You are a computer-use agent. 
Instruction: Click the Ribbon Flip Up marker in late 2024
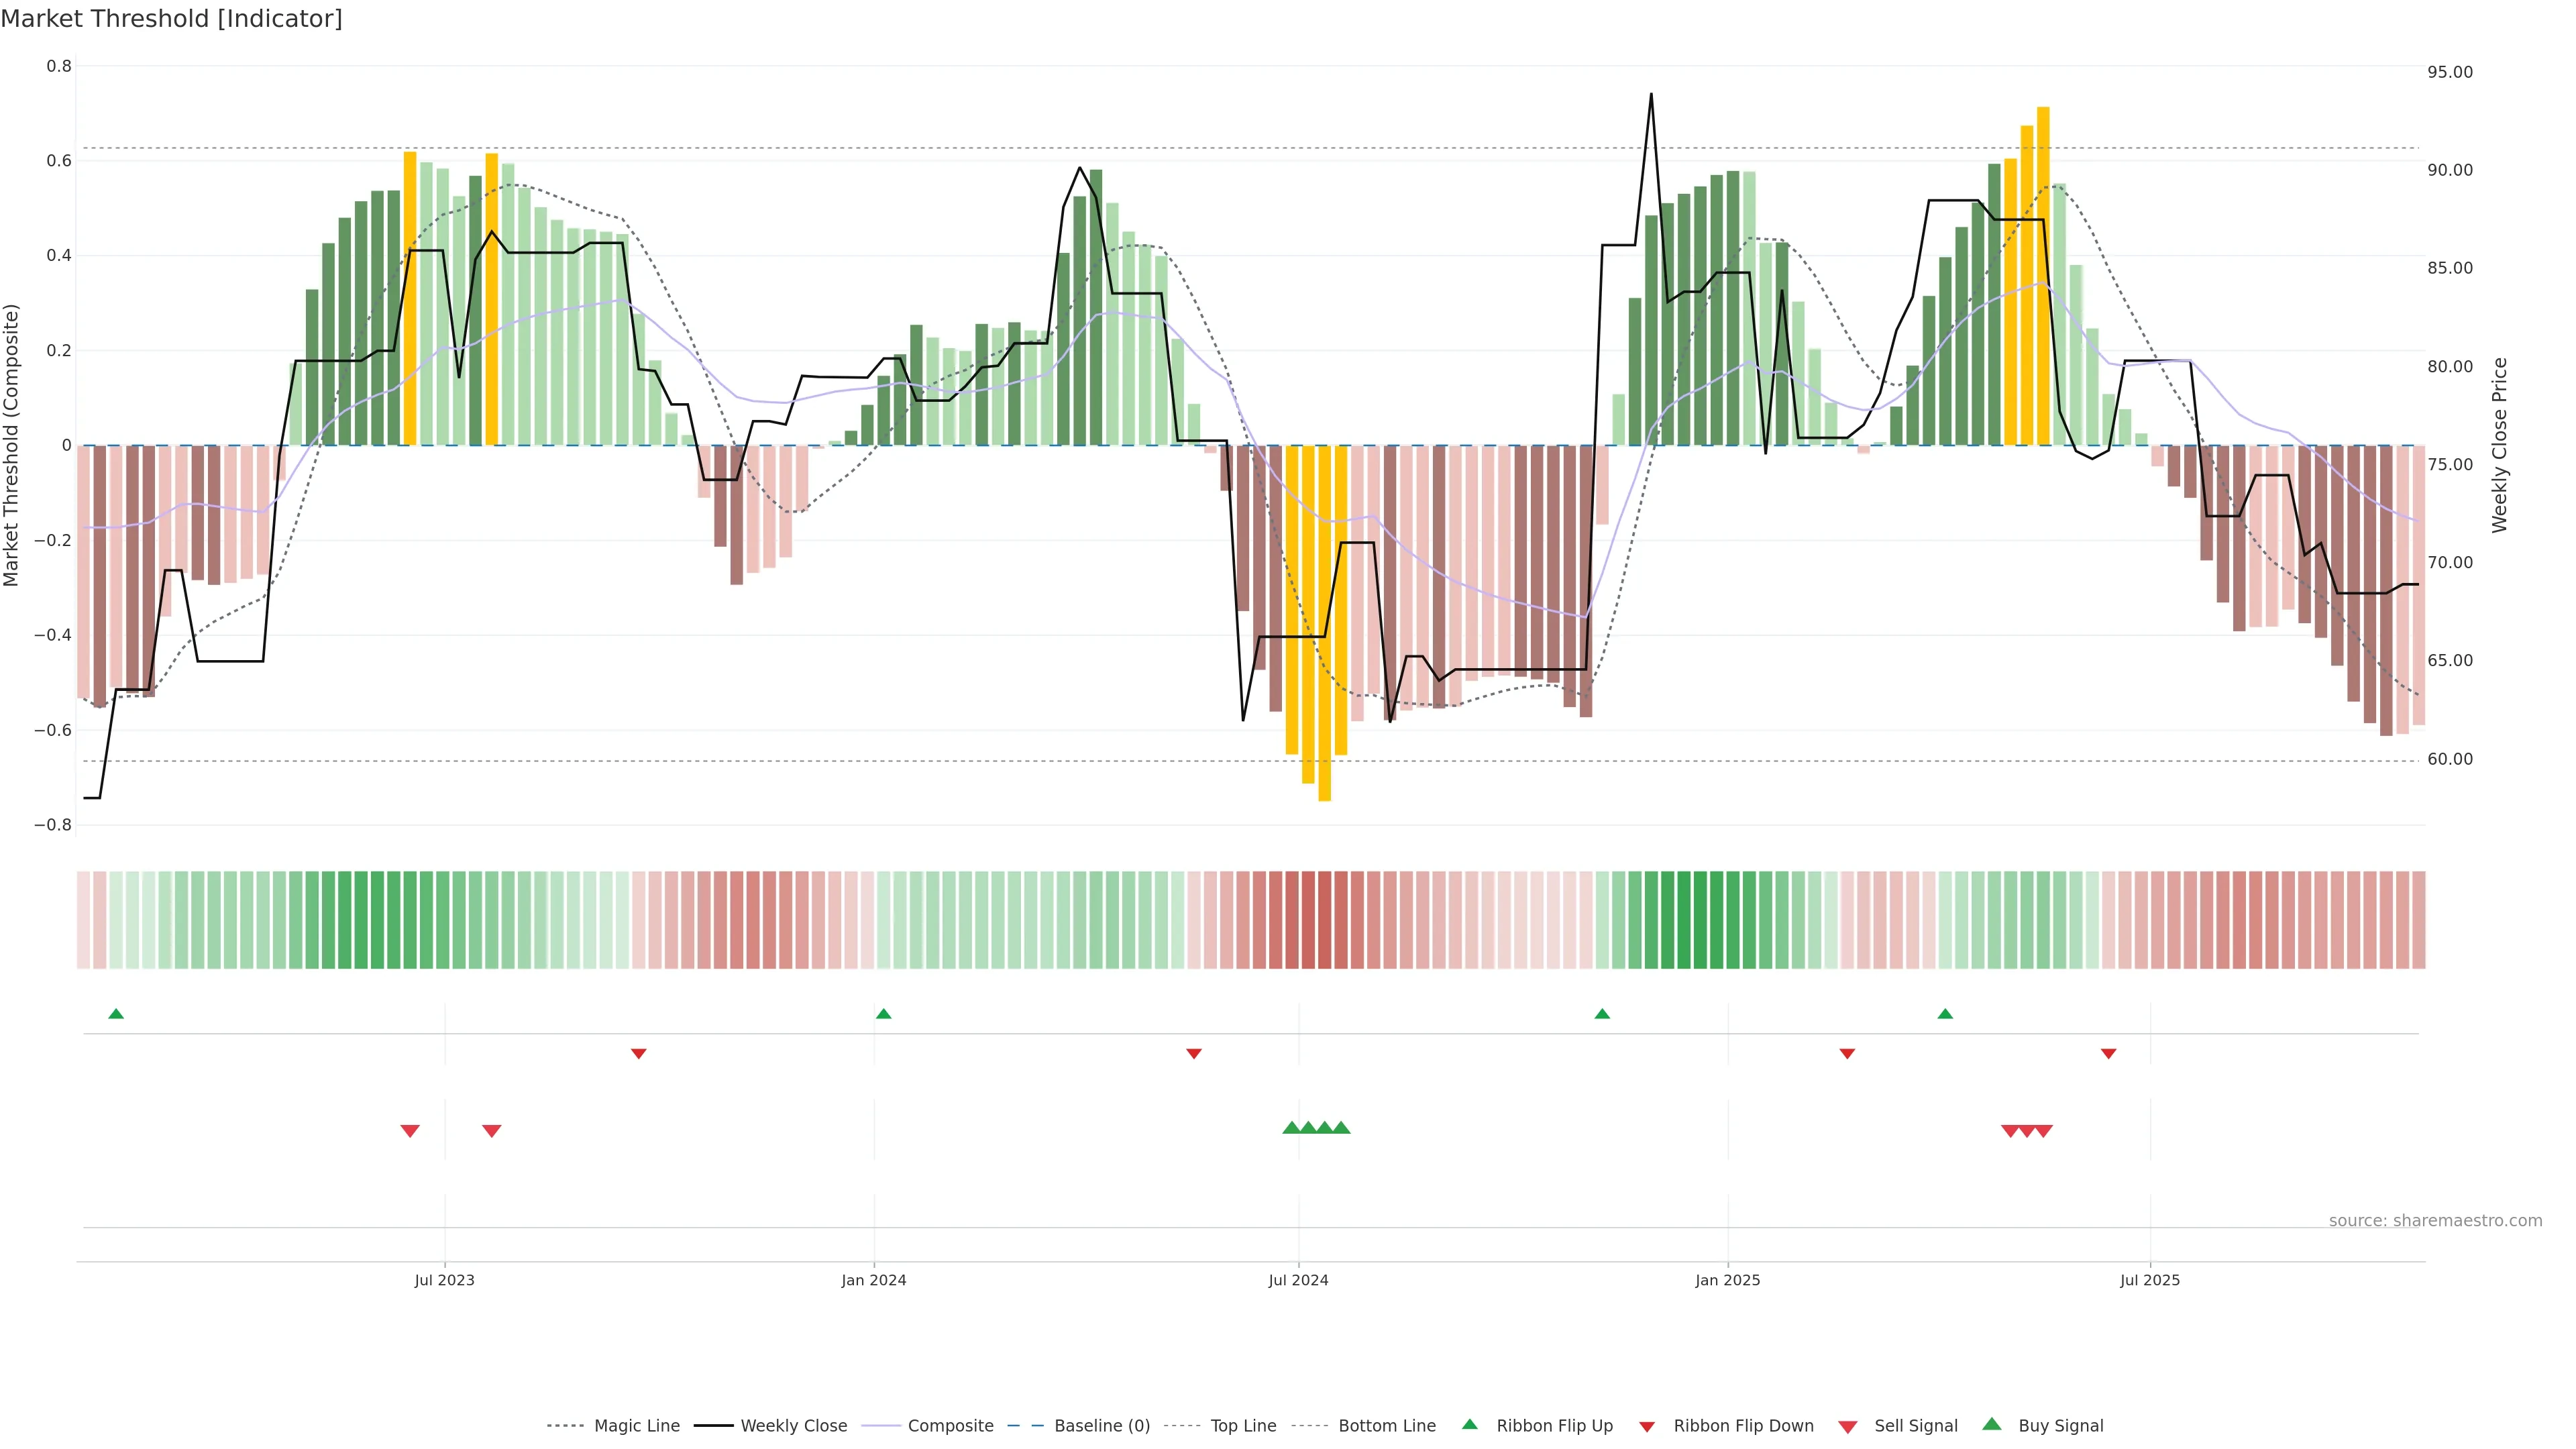[x=1602, y=1014]
